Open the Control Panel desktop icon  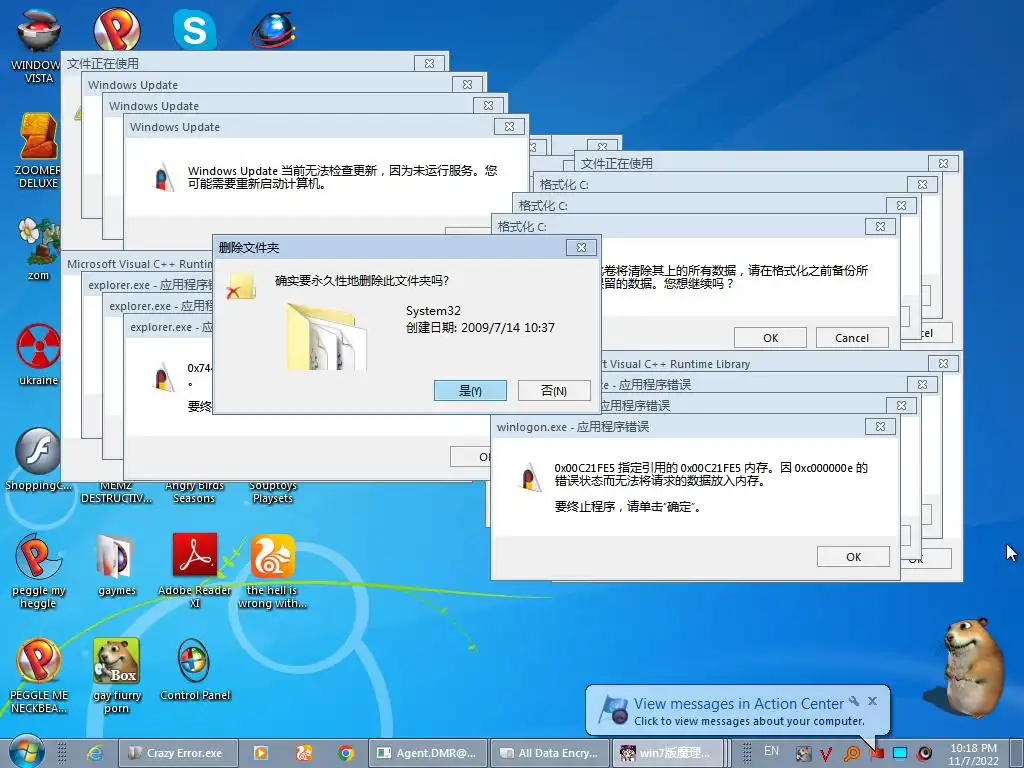195,669
